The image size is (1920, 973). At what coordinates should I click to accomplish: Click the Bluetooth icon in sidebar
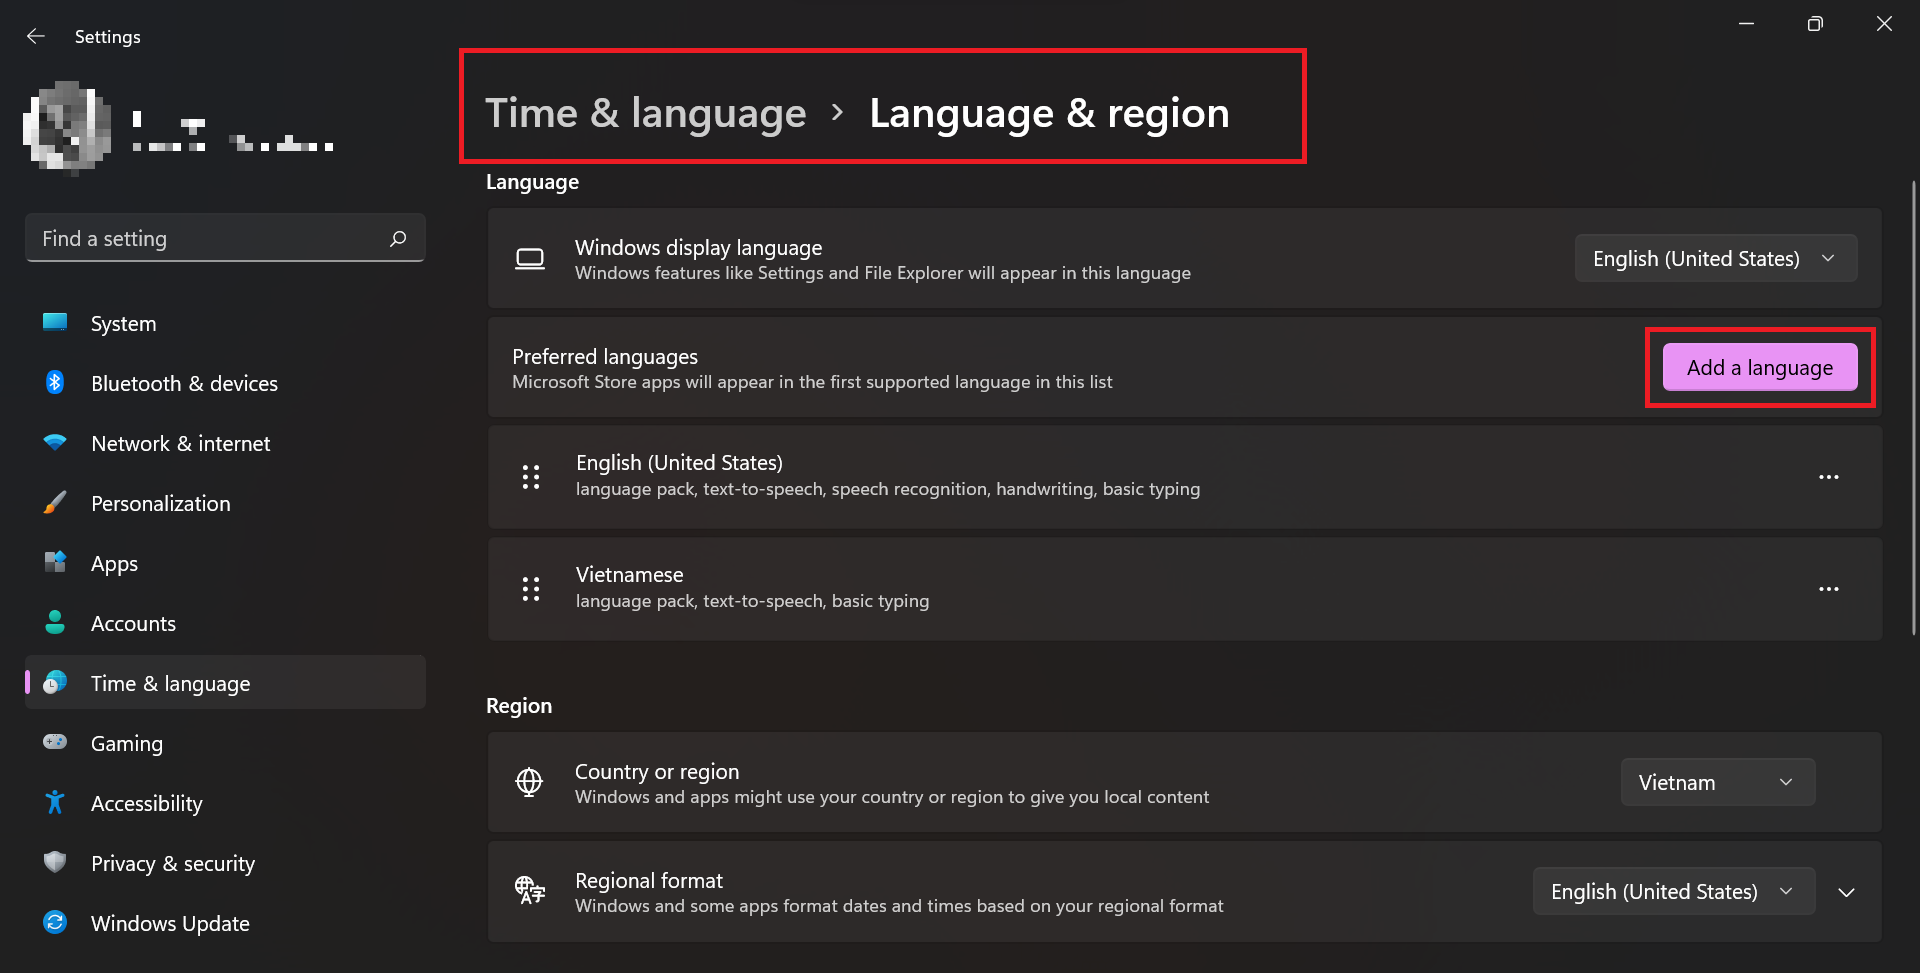pyautogui.click(x=55, y=382)
